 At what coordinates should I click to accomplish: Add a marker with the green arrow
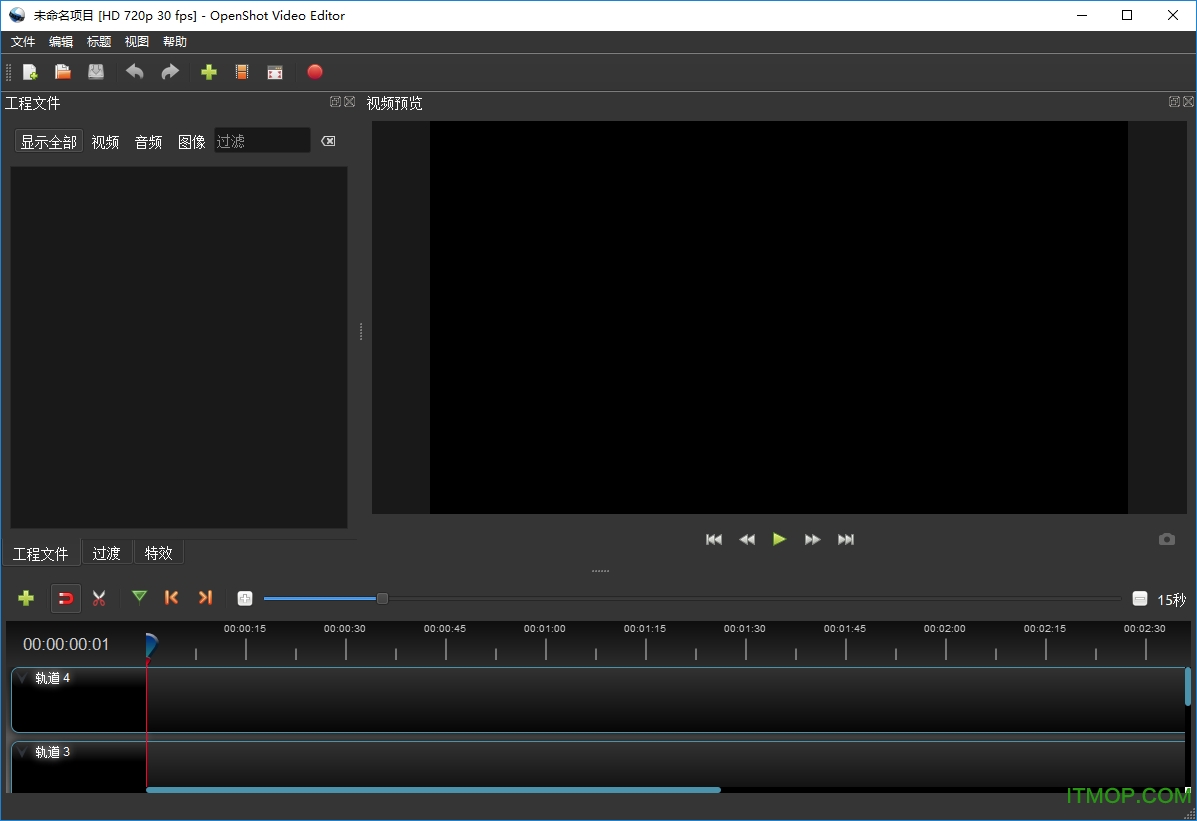click(x=139, y=597)
